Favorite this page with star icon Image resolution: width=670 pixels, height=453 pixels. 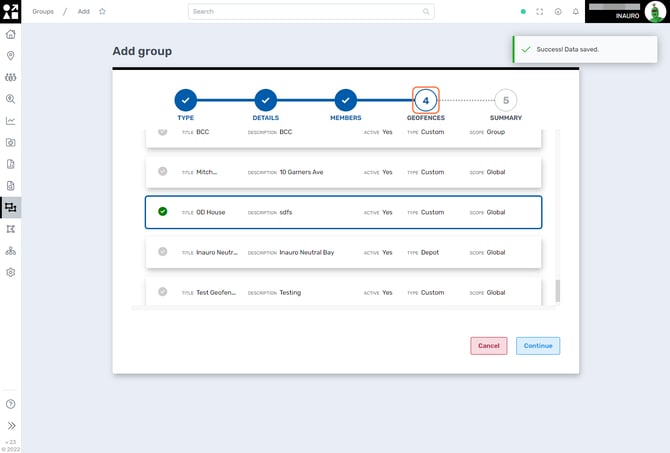point(102,12)
